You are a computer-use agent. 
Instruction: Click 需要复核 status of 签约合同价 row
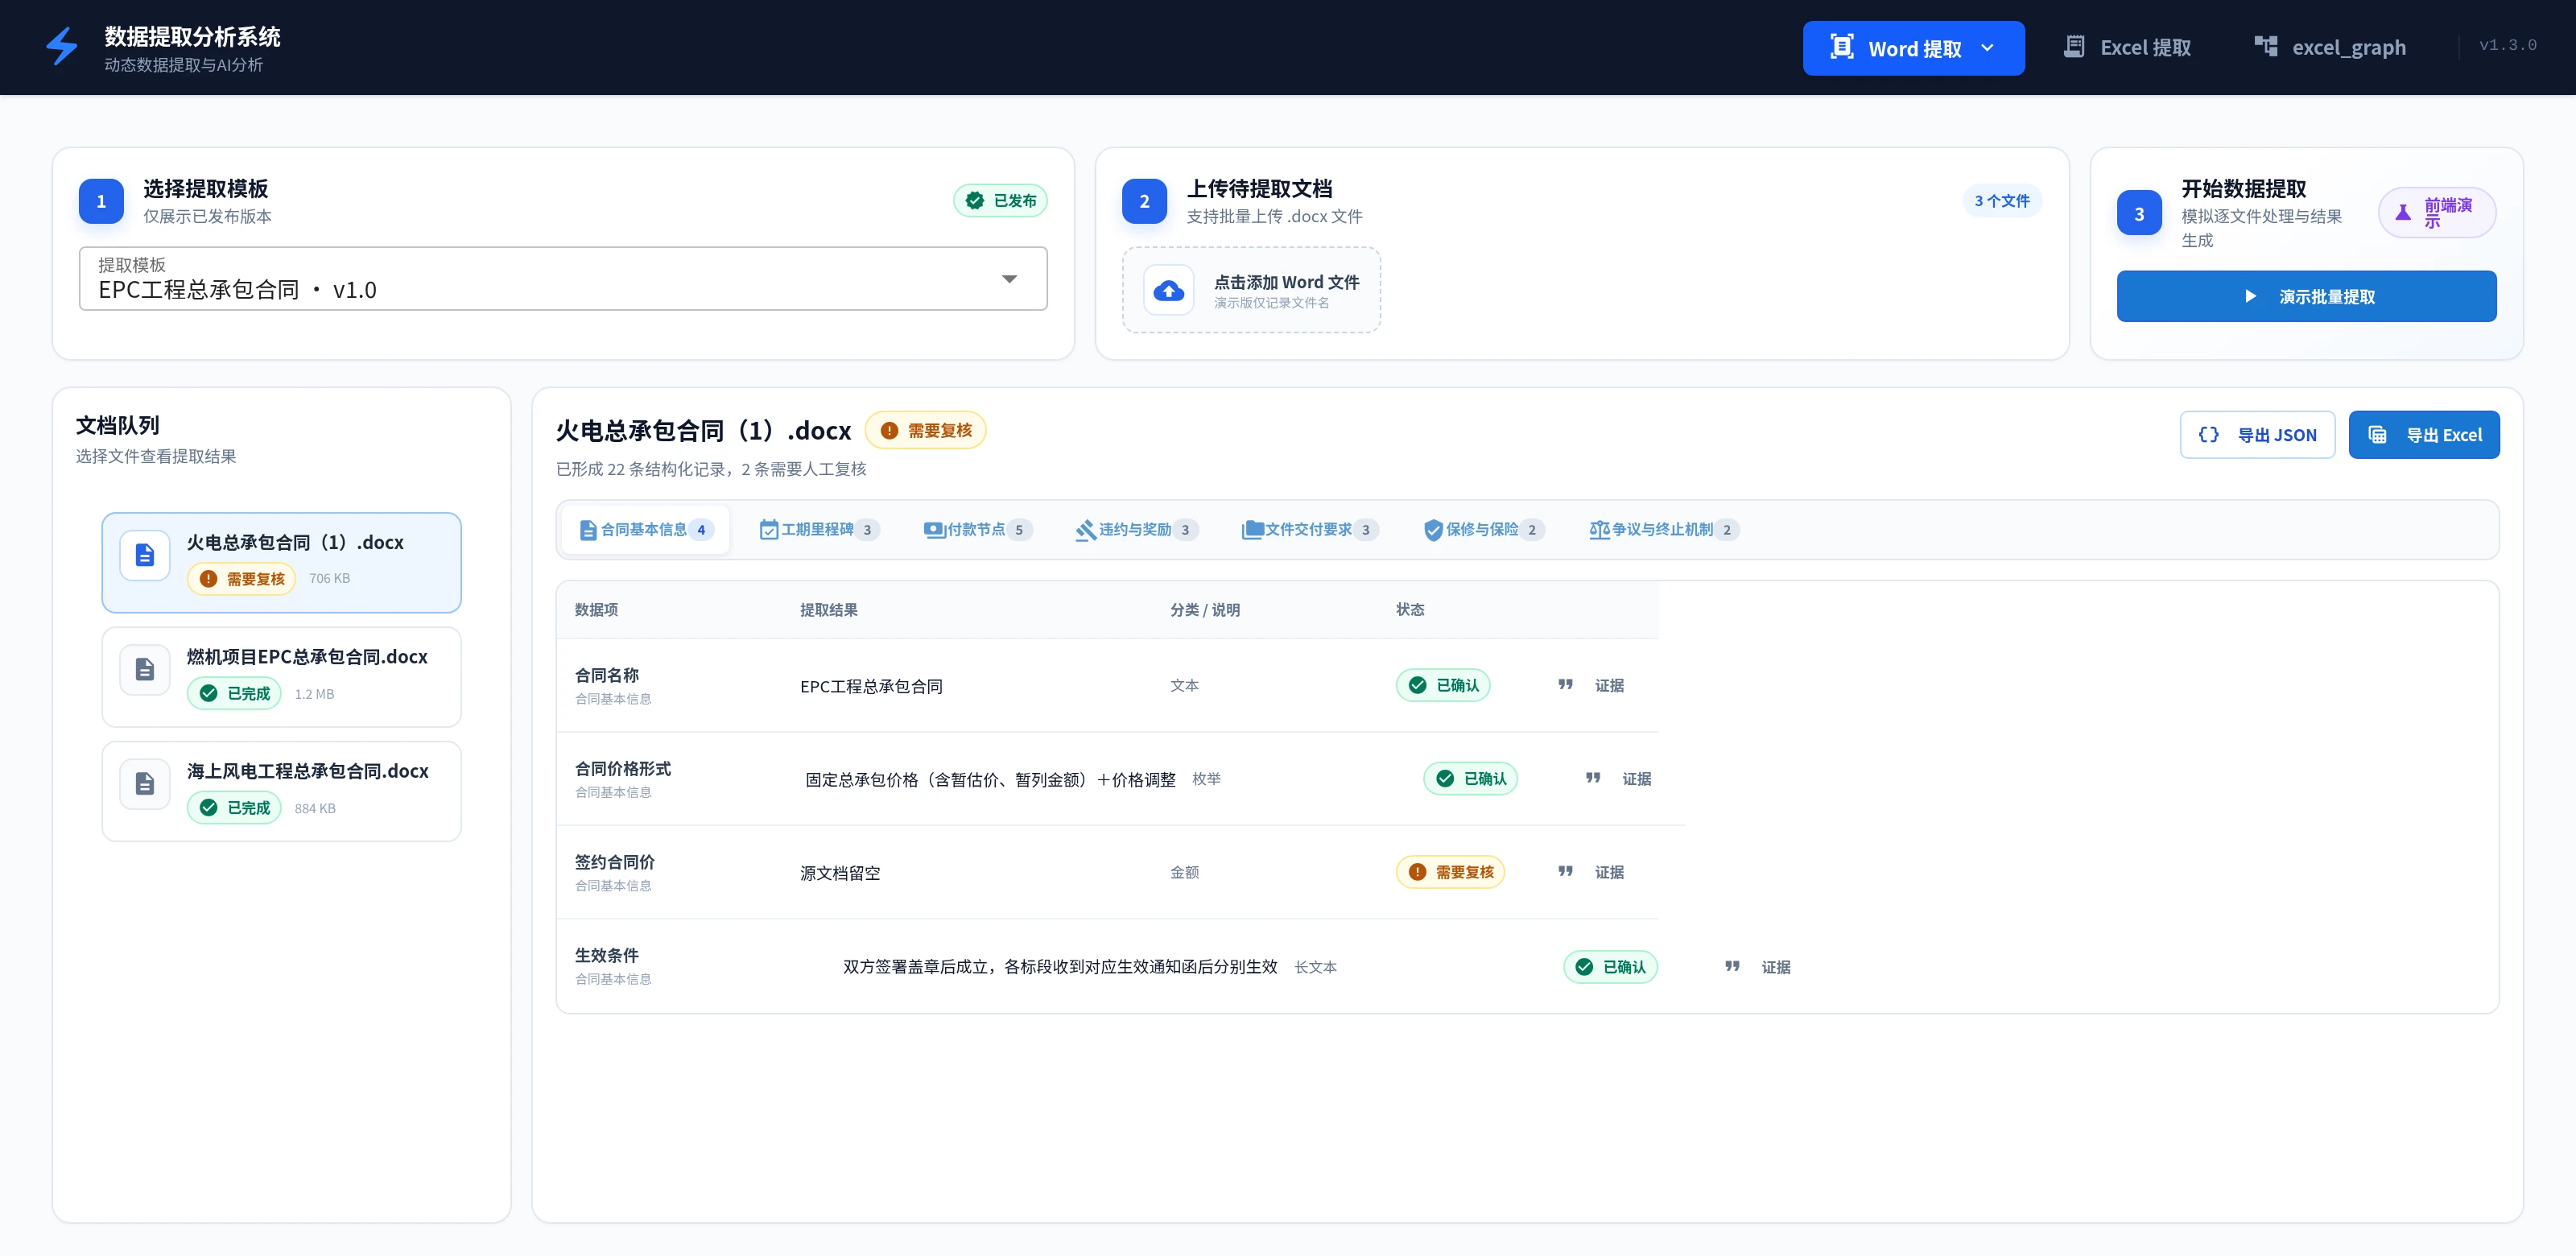coord(1450,873)
